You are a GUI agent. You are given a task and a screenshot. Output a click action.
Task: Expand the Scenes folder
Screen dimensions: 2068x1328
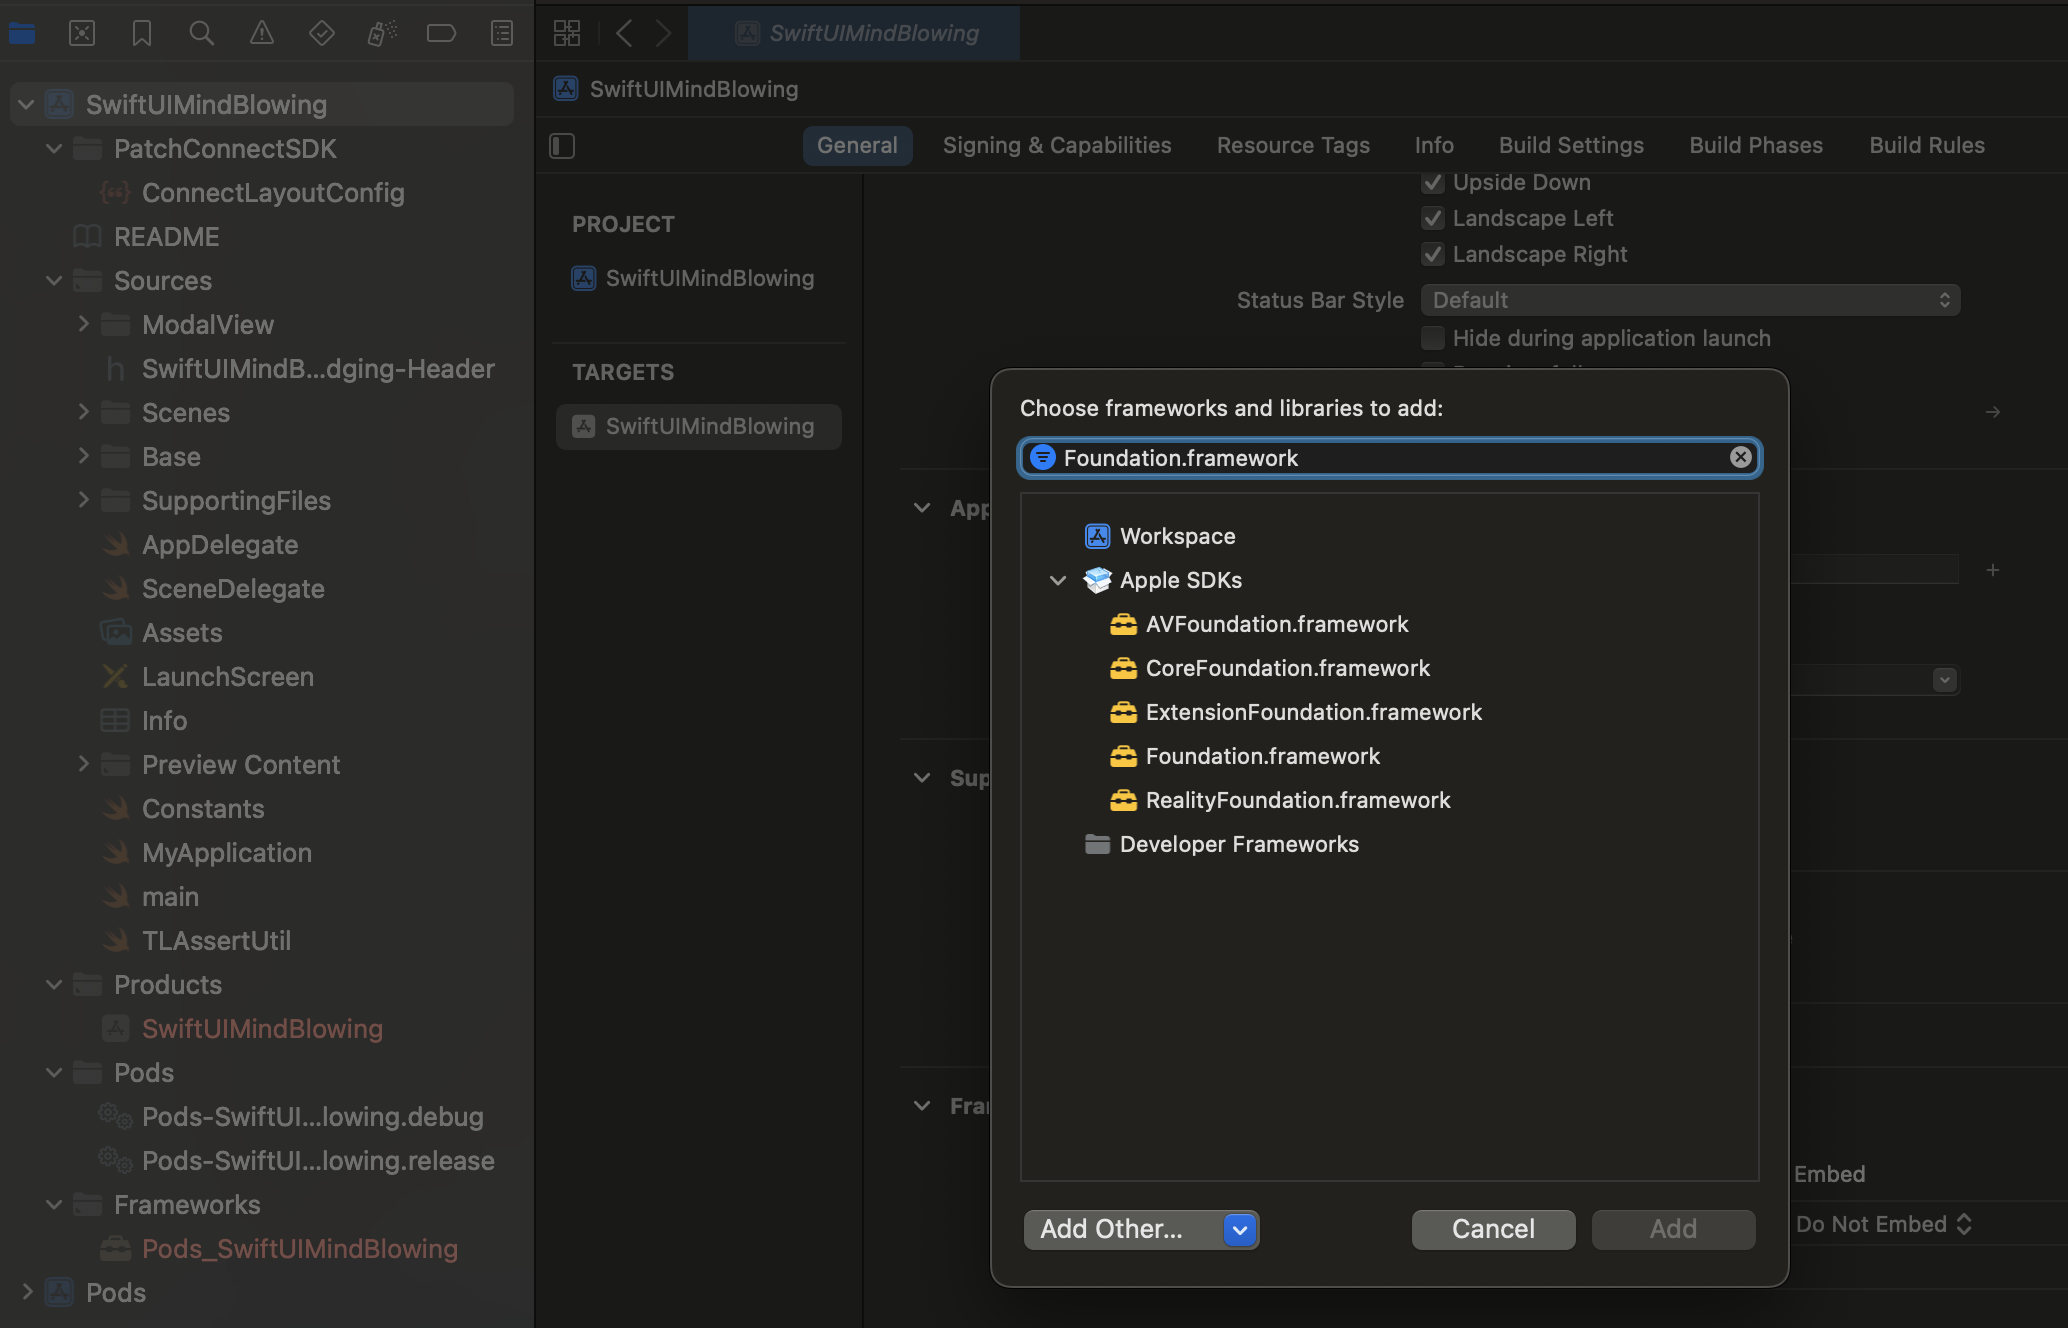[x=83, y=412]
